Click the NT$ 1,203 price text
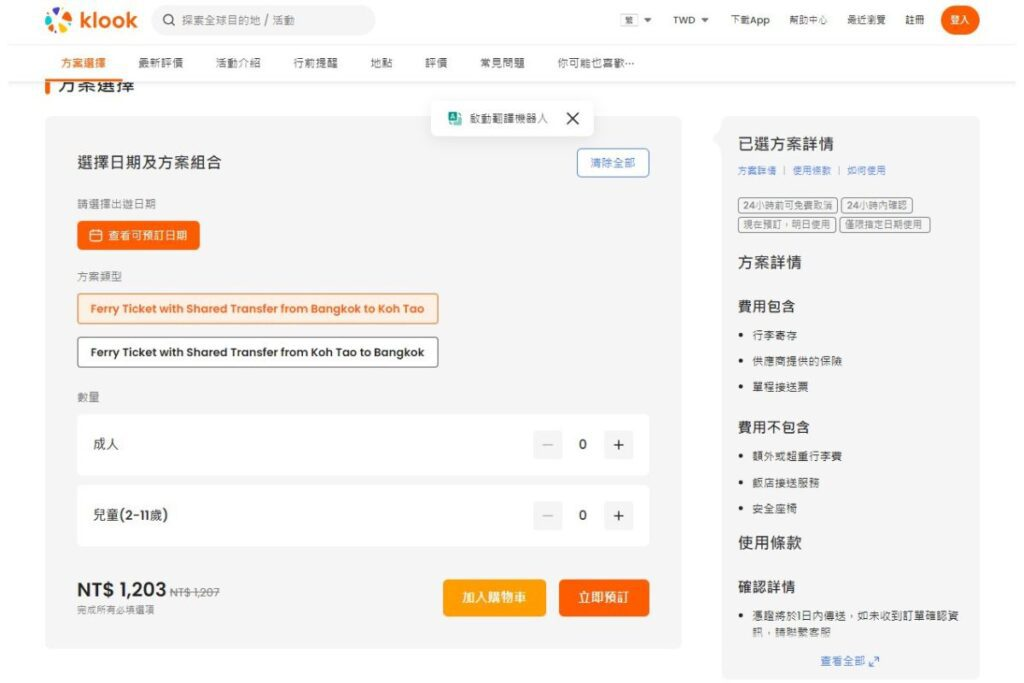This screenshot has width=1024, height=683. pos(121,590)
